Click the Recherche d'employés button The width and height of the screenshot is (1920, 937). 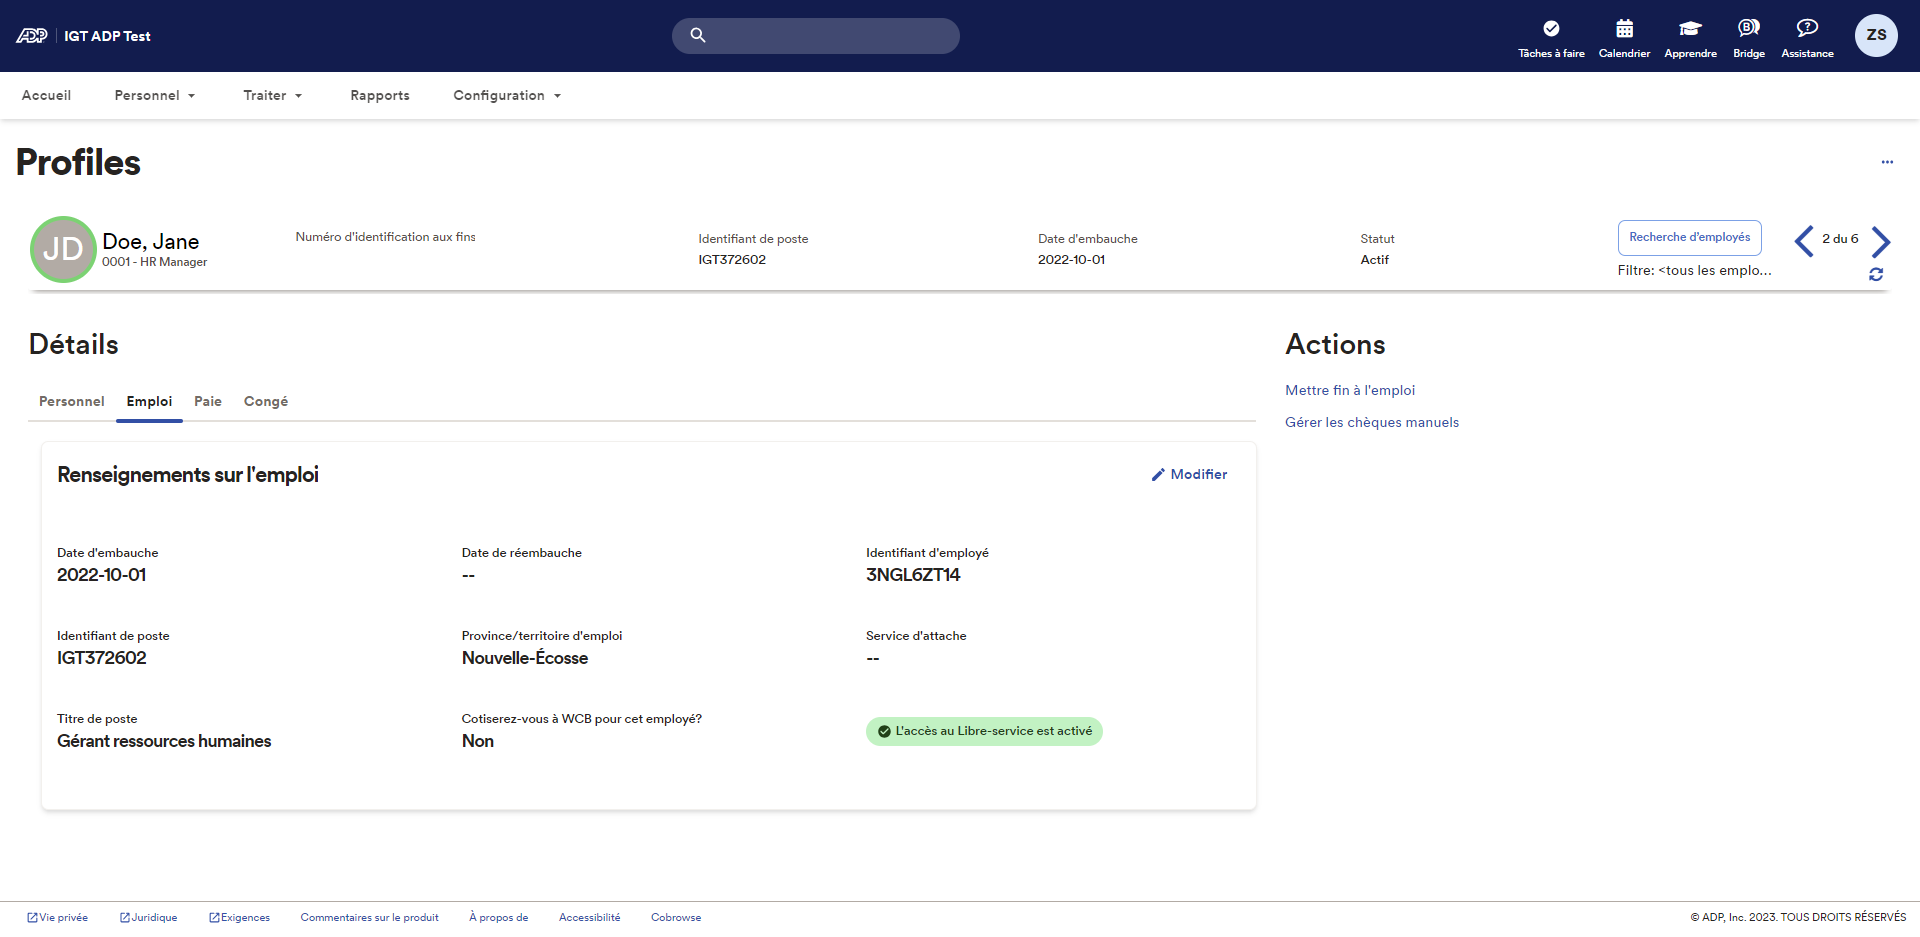click(1689, 238)
